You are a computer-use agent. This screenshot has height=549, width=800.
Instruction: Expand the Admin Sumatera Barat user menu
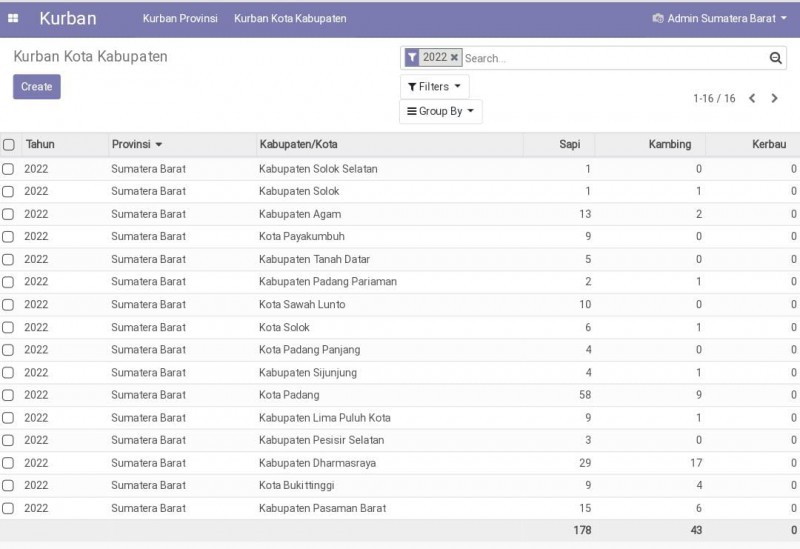pos(720,18)
